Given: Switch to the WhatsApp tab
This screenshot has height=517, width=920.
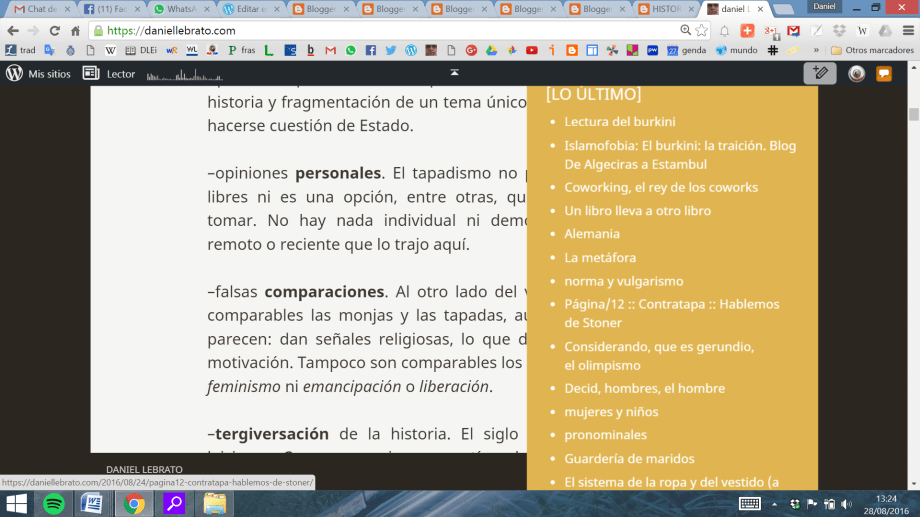Looking at the screenshot, I should coord(180,9).
